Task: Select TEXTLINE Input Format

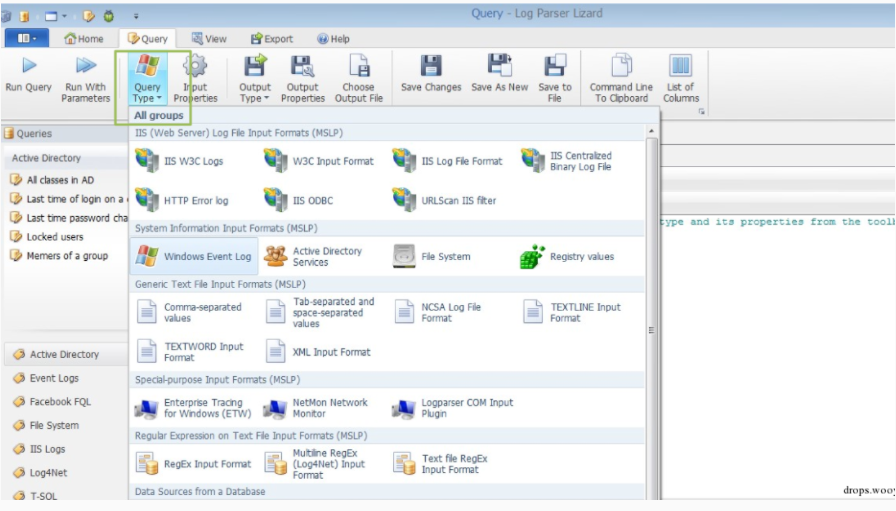Action: 579,312
